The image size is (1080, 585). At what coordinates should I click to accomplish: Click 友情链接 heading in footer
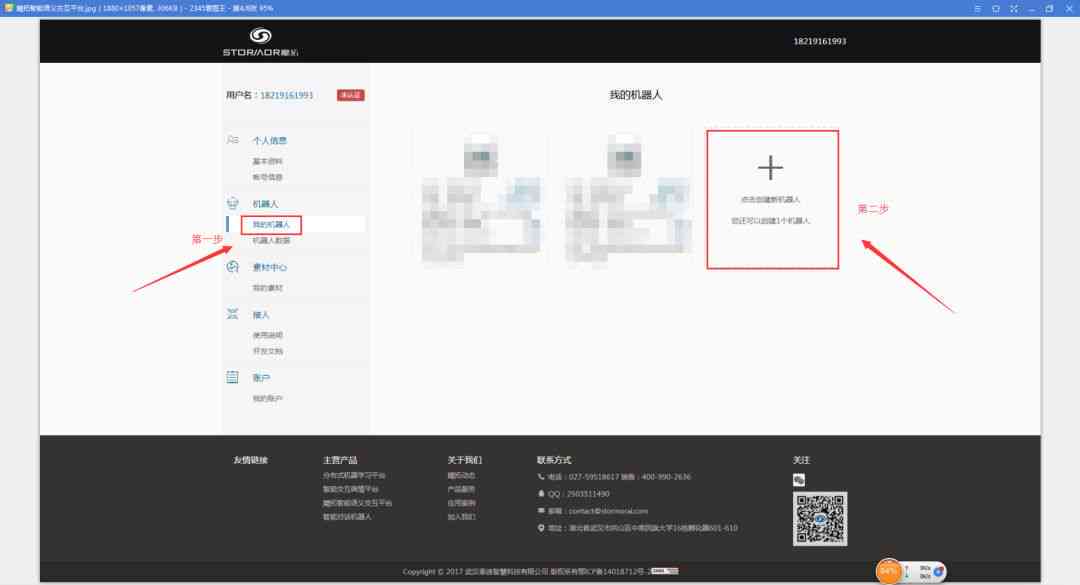click(x=250, y=460)
